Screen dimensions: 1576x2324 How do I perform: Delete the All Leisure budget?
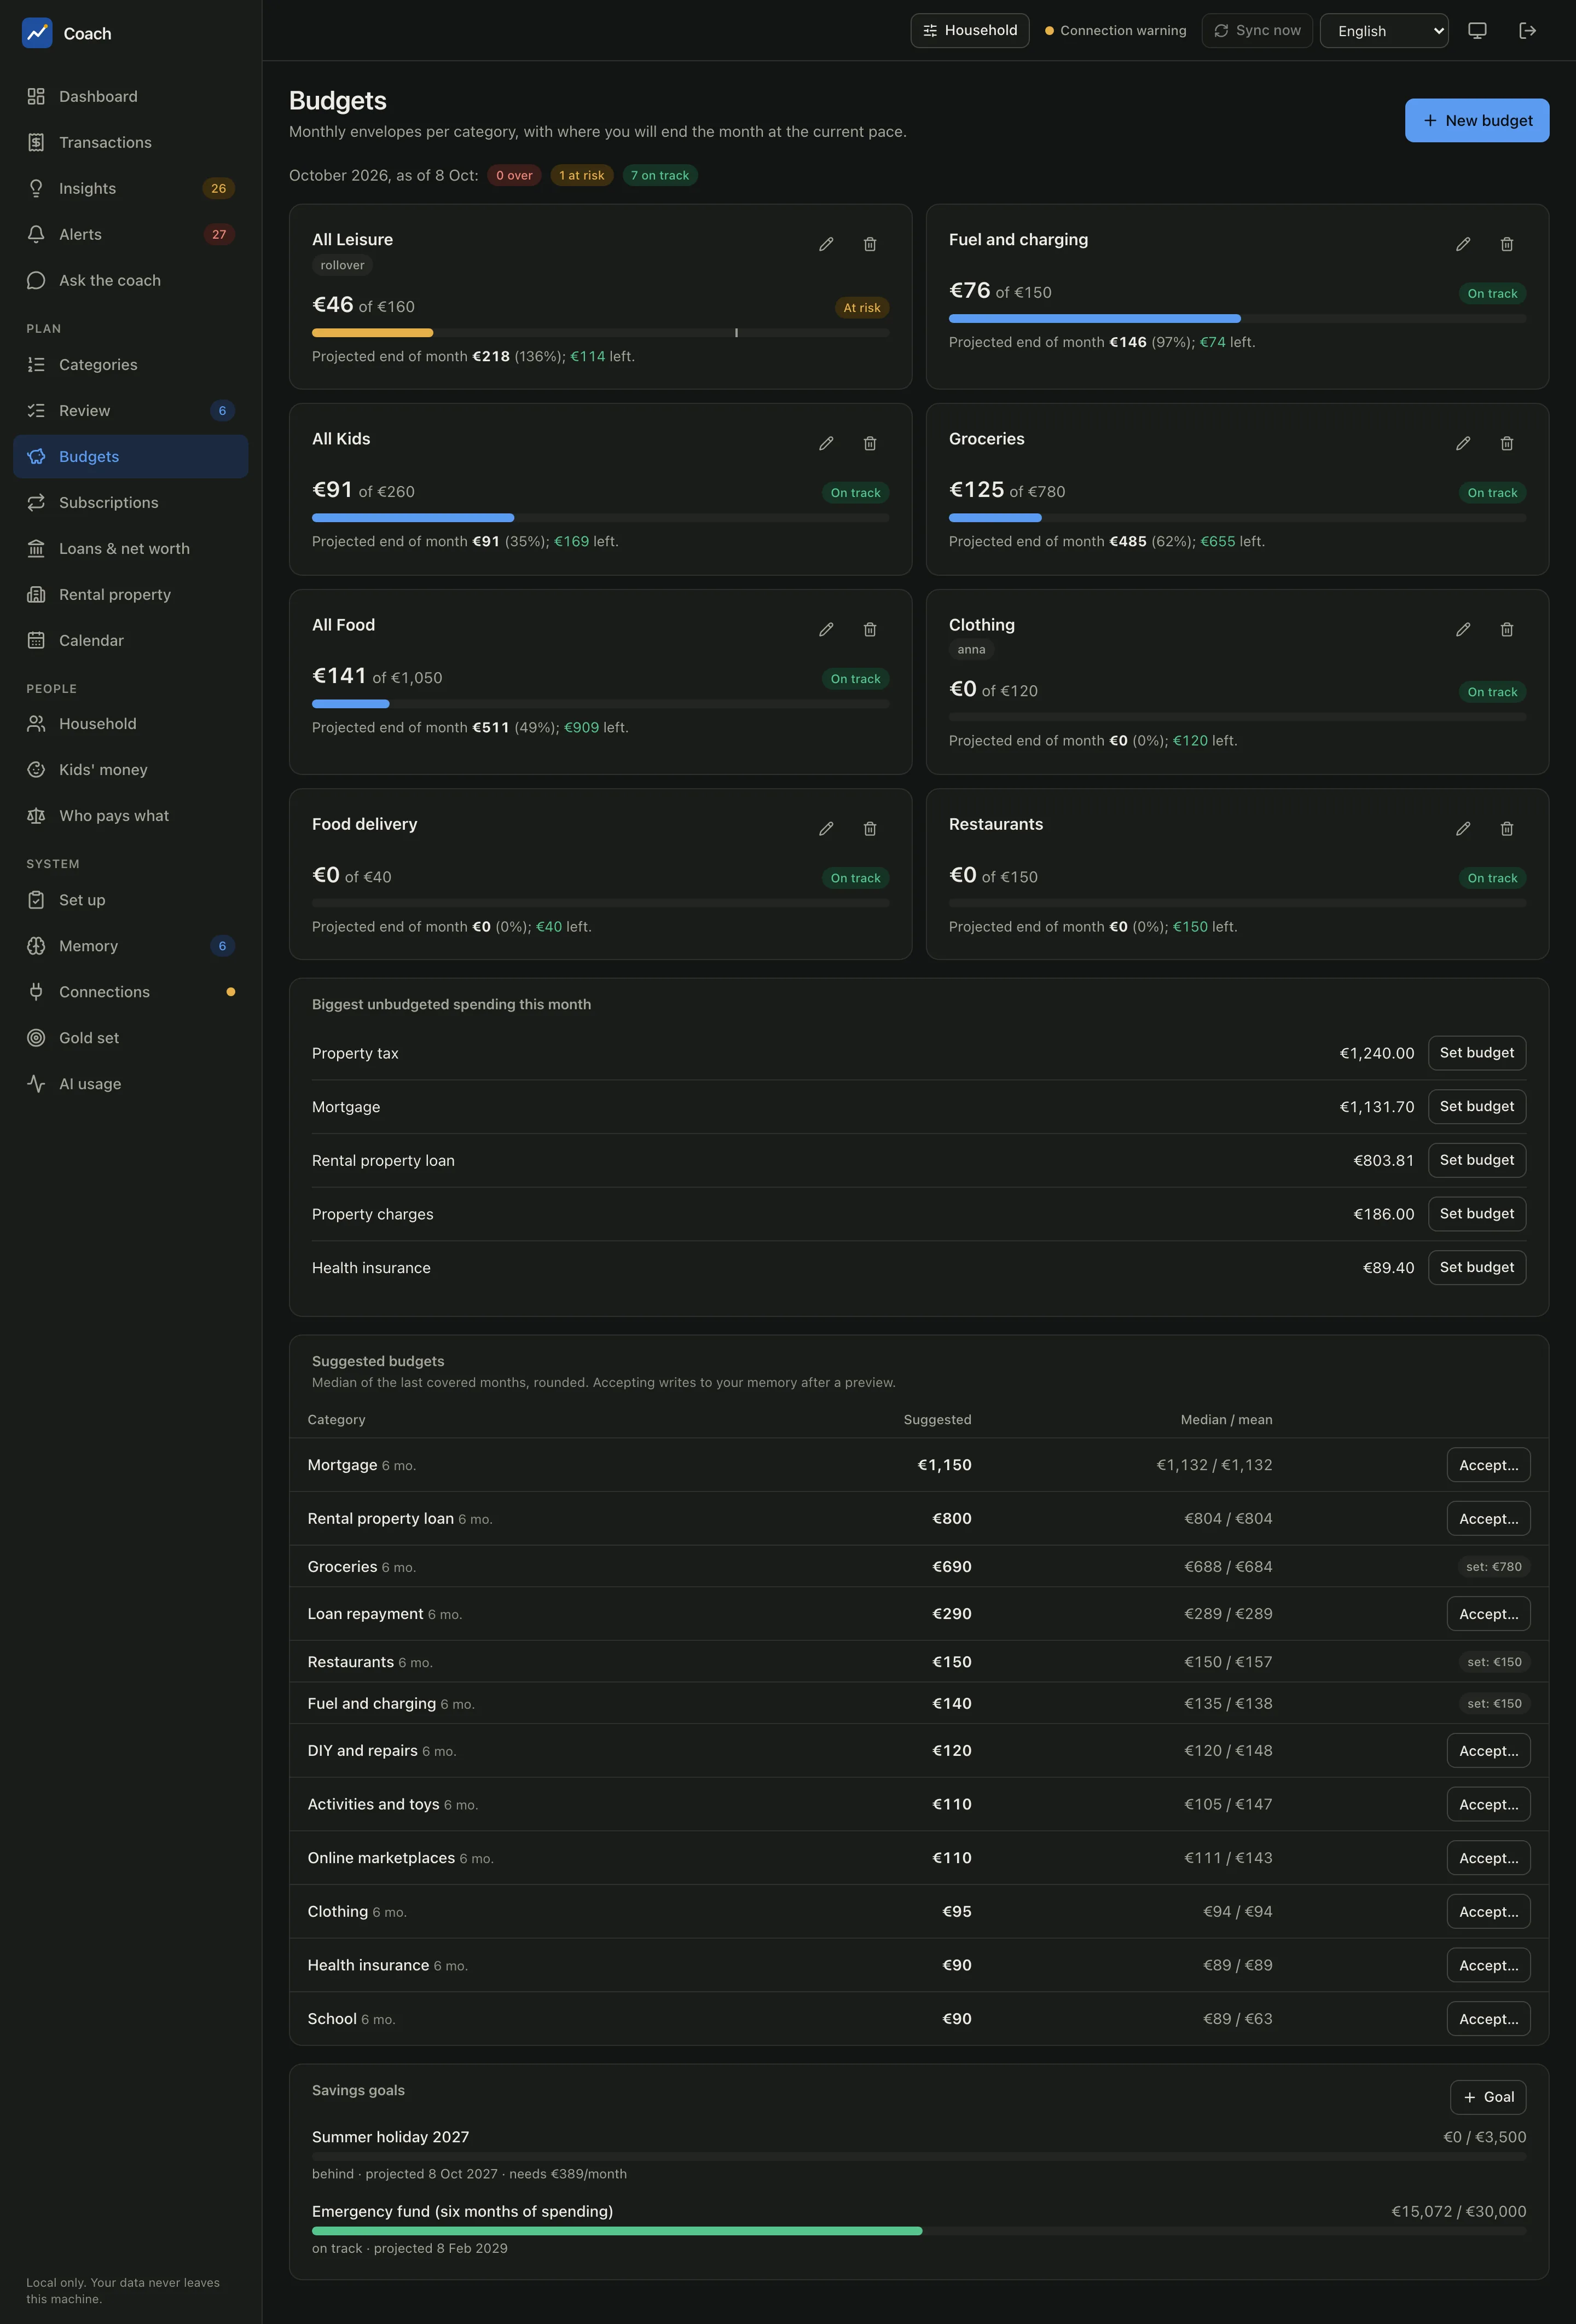pos(870,244)
